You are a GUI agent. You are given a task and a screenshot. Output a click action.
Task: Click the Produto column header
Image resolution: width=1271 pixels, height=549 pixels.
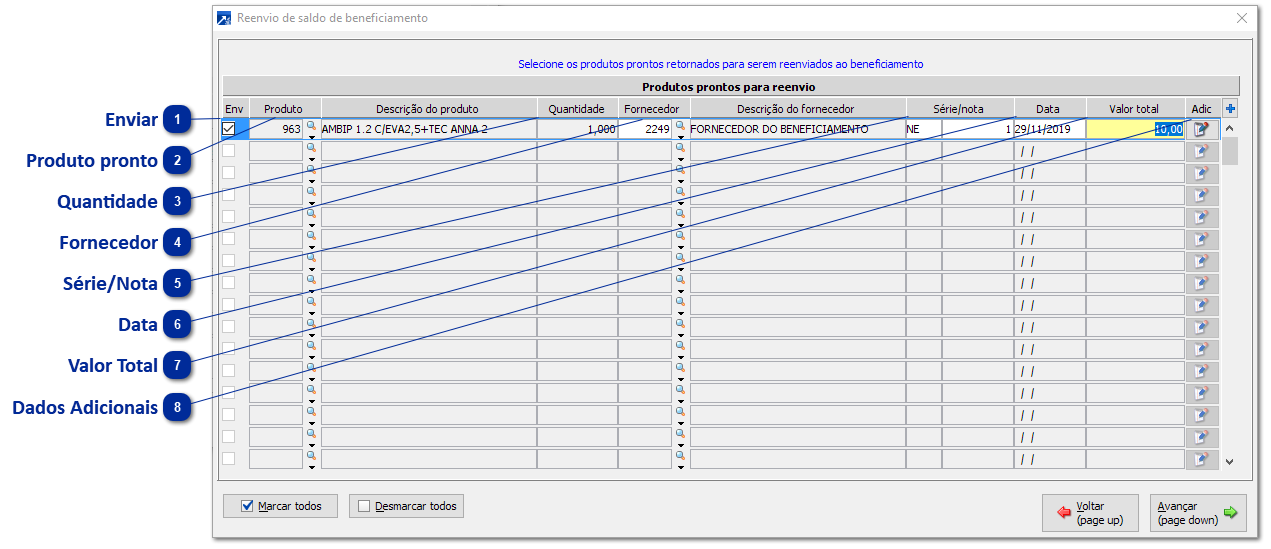click(284, 108)
